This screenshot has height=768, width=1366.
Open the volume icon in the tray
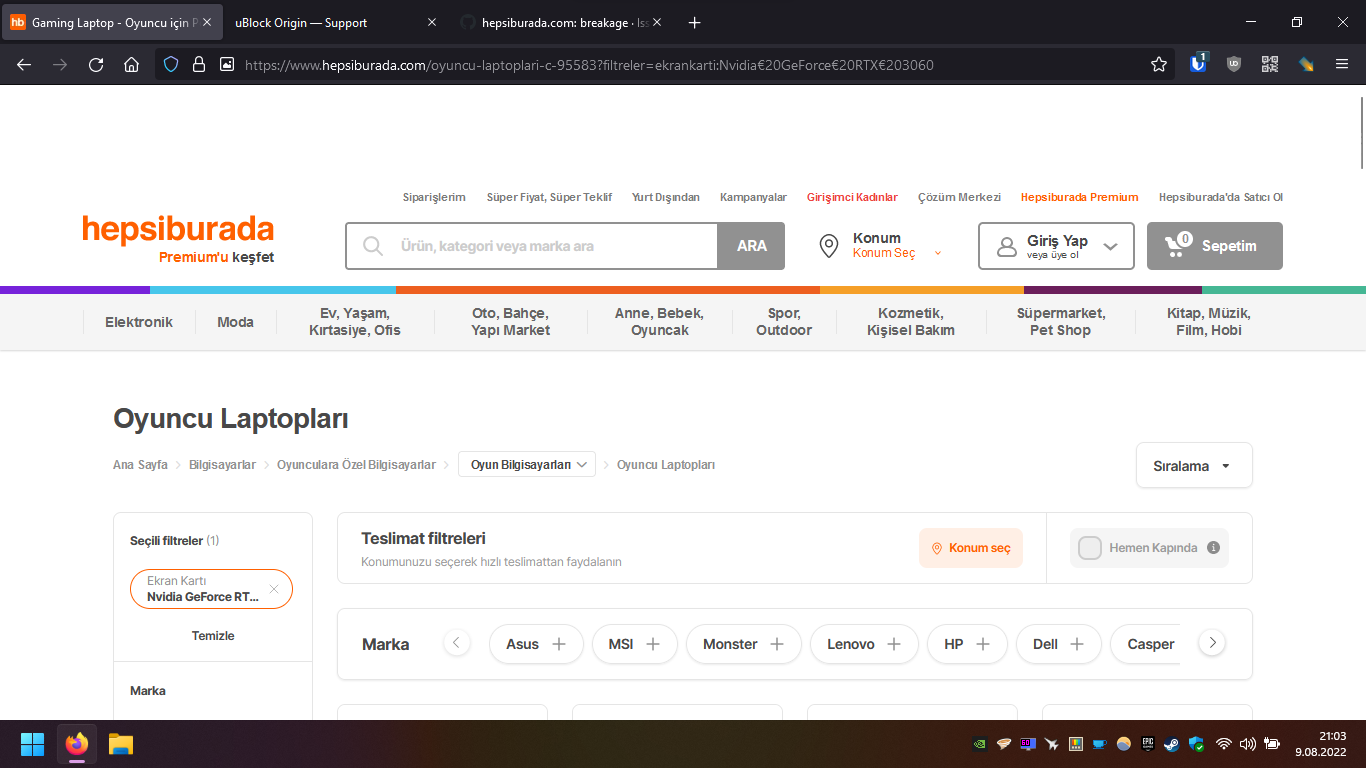point(1247,744)
